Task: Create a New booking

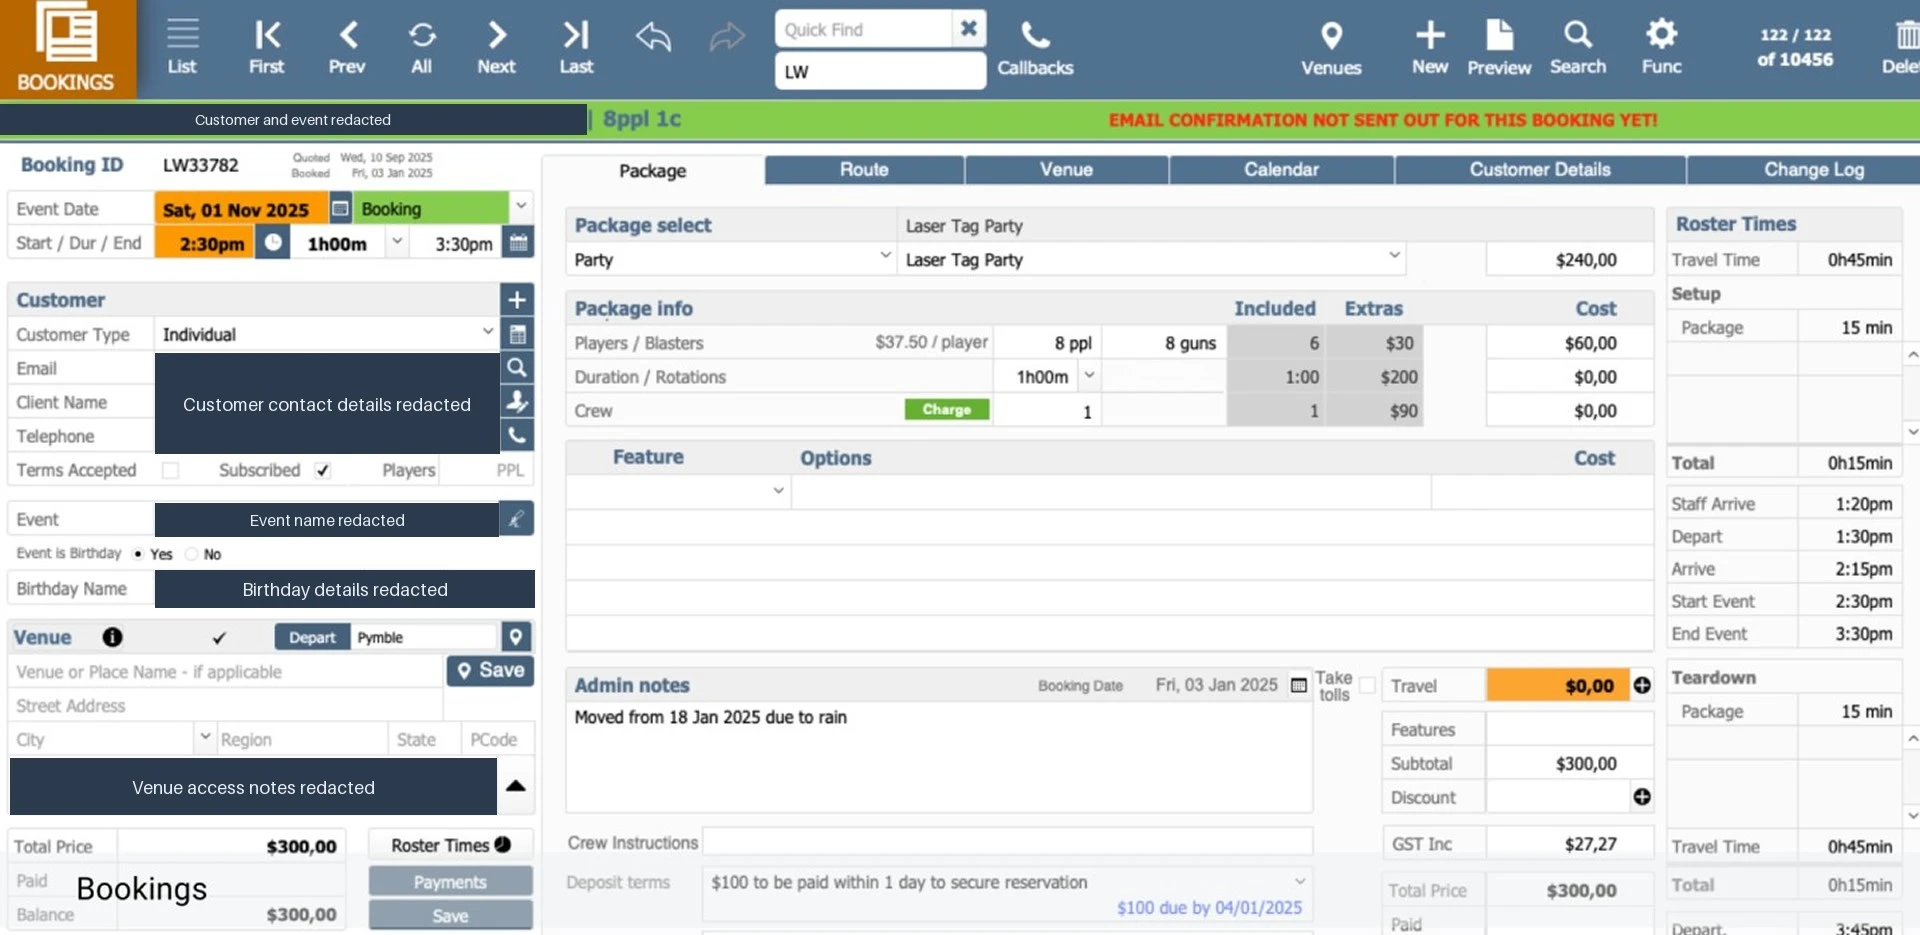Action: pyautogui.click(x=1430, y=48)
